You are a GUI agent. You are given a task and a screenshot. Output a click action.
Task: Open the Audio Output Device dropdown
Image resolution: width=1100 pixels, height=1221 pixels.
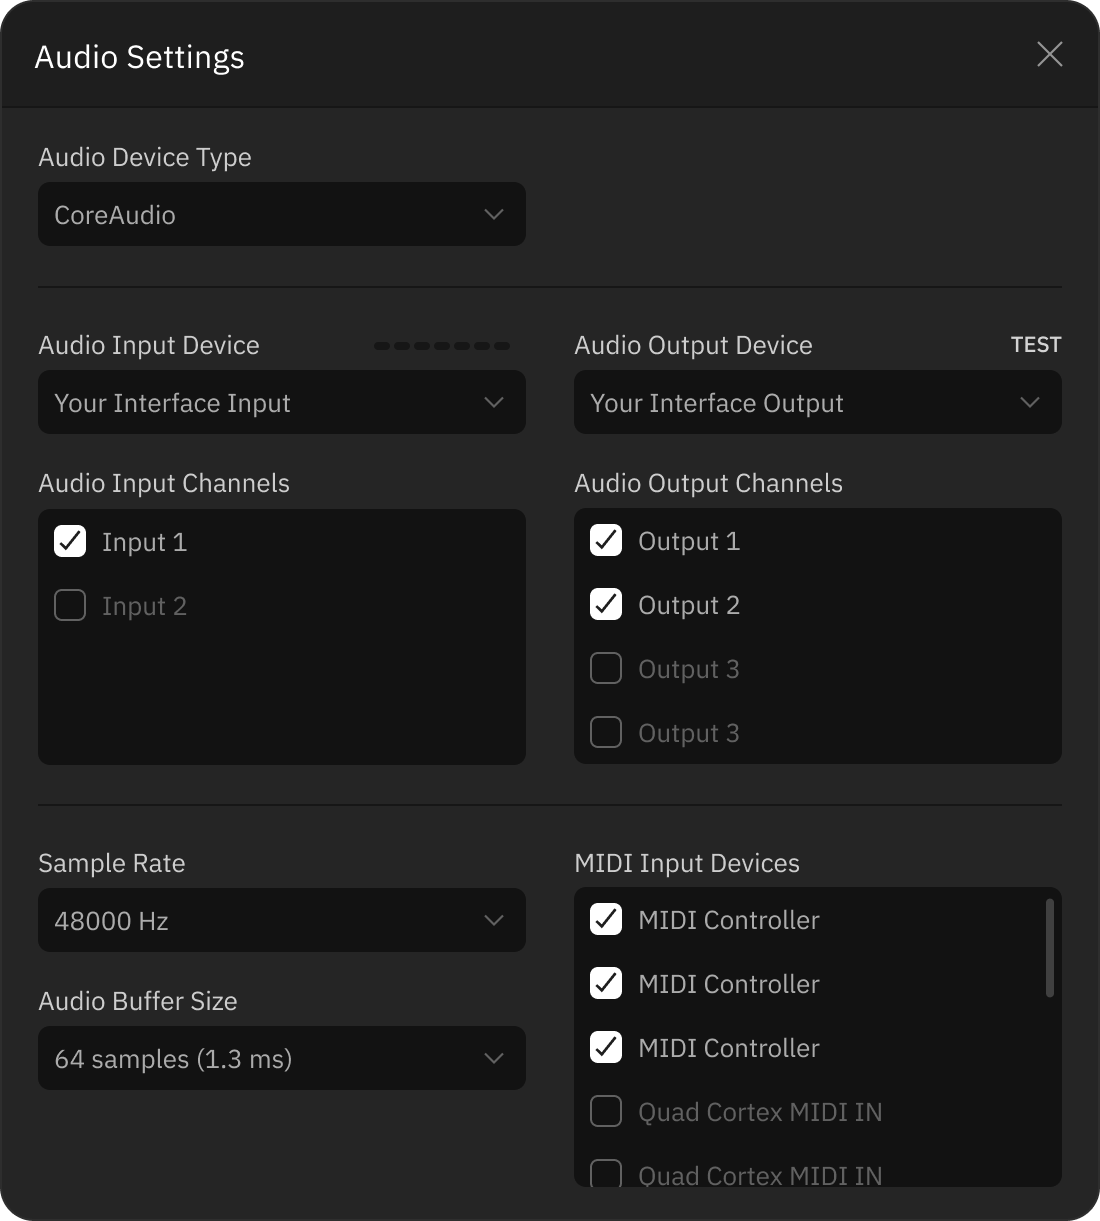pyautogui.click(x=817, y=402)
